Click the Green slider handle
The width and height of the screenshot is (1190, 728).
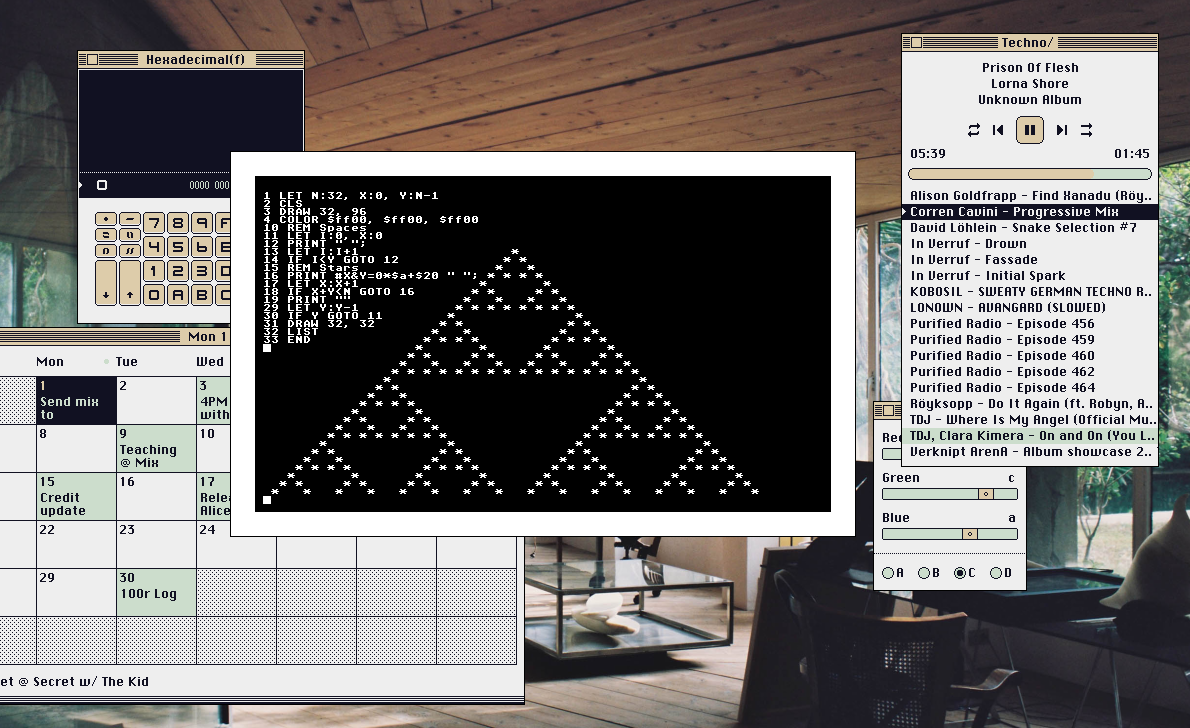click(x=985, y=494)
